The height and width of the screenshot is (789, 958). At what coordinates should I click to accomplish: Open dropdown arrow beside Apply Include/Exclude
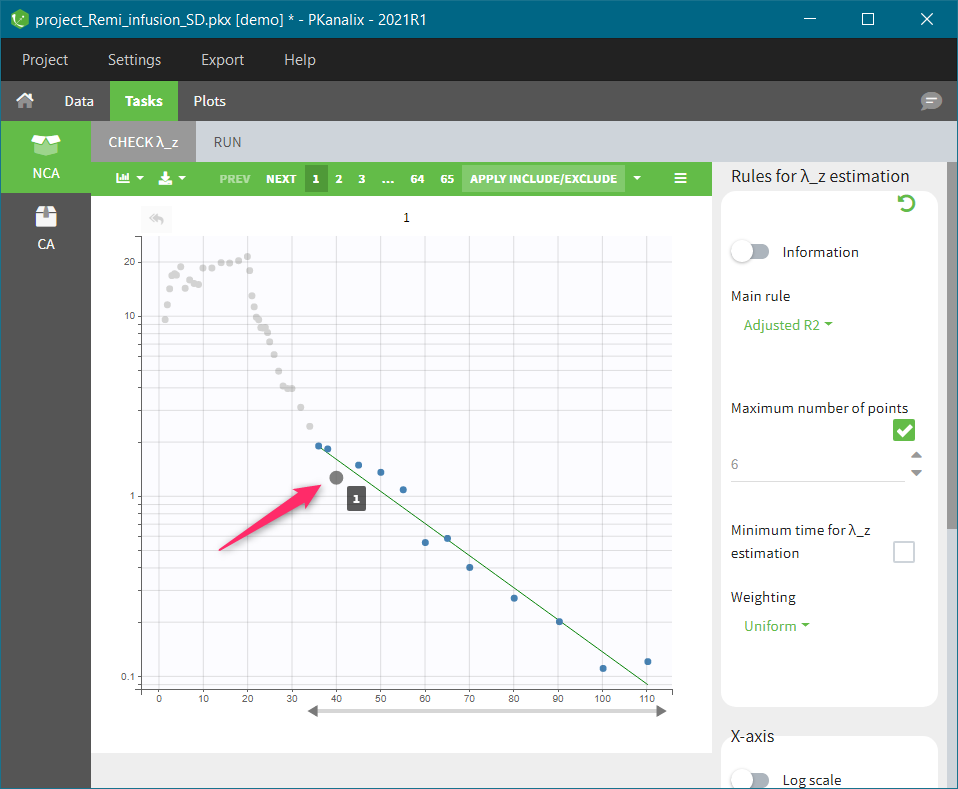click(x=637, y=179)
